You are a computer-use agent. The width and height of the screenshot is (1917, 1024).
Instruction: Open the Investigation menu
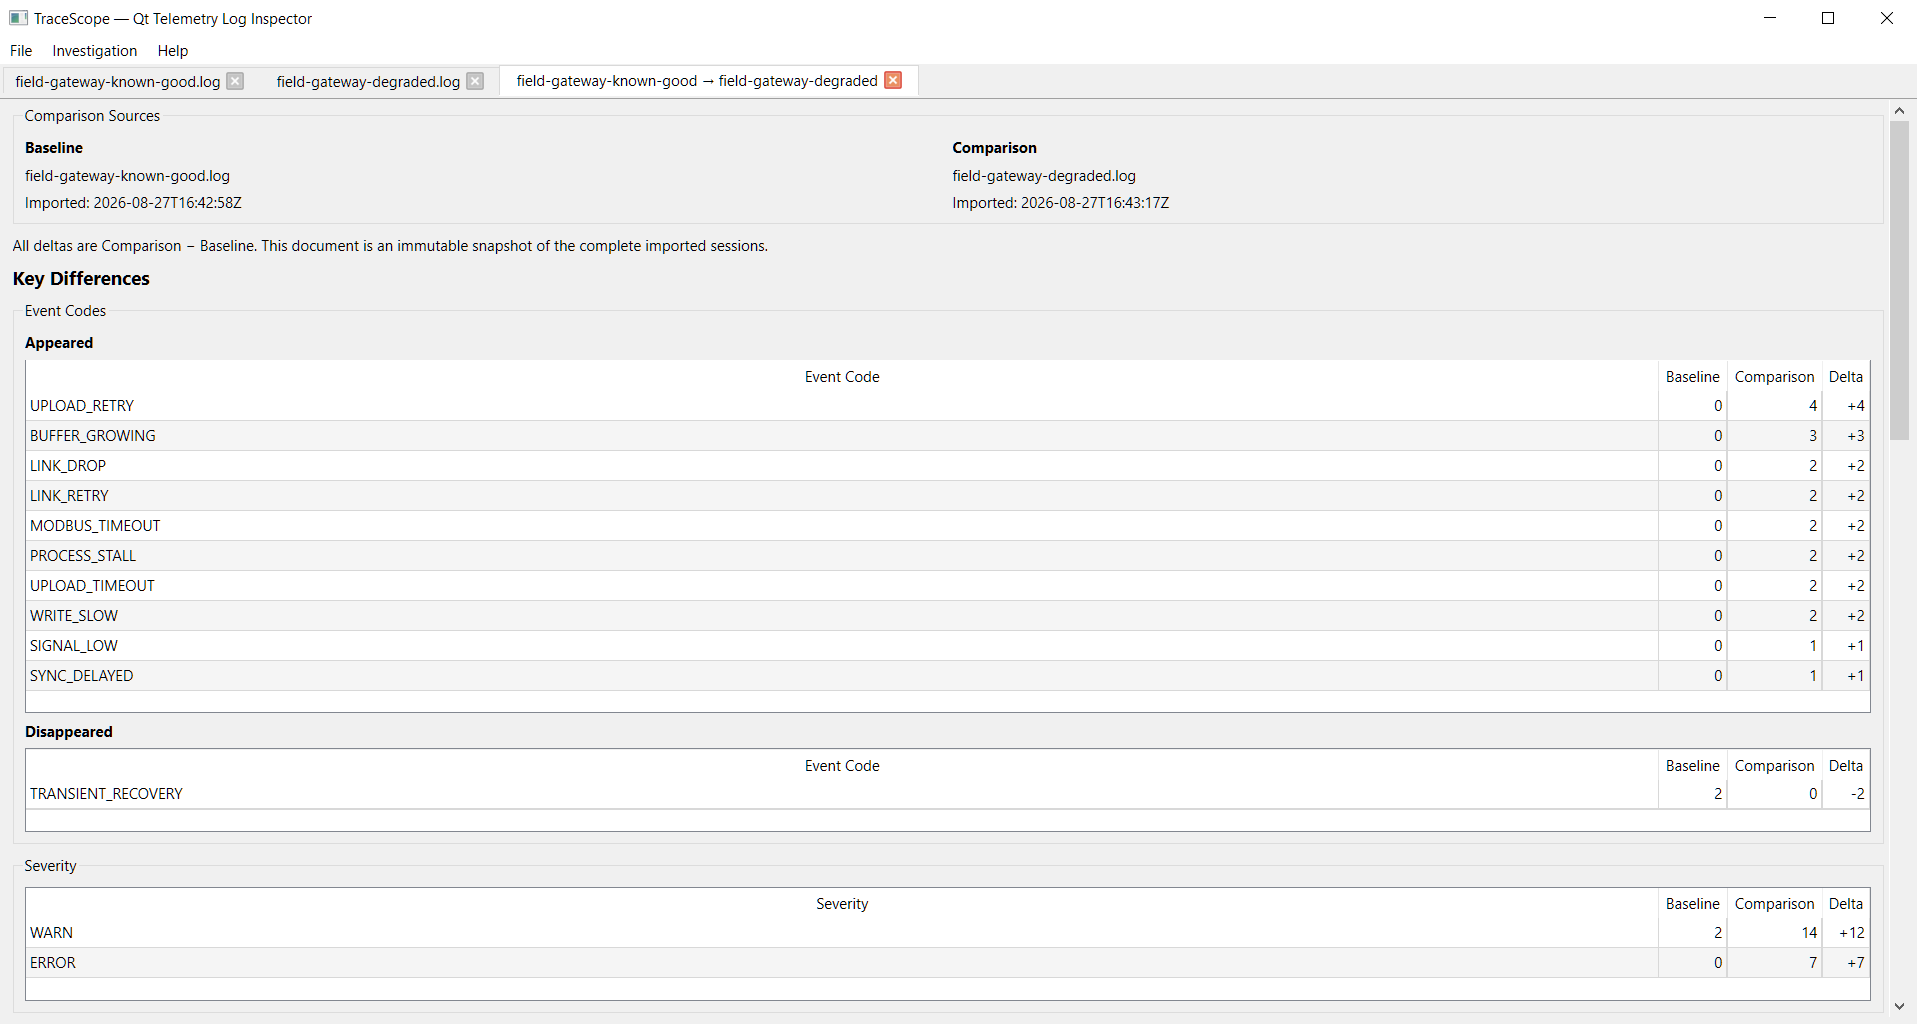pos(95,51)
